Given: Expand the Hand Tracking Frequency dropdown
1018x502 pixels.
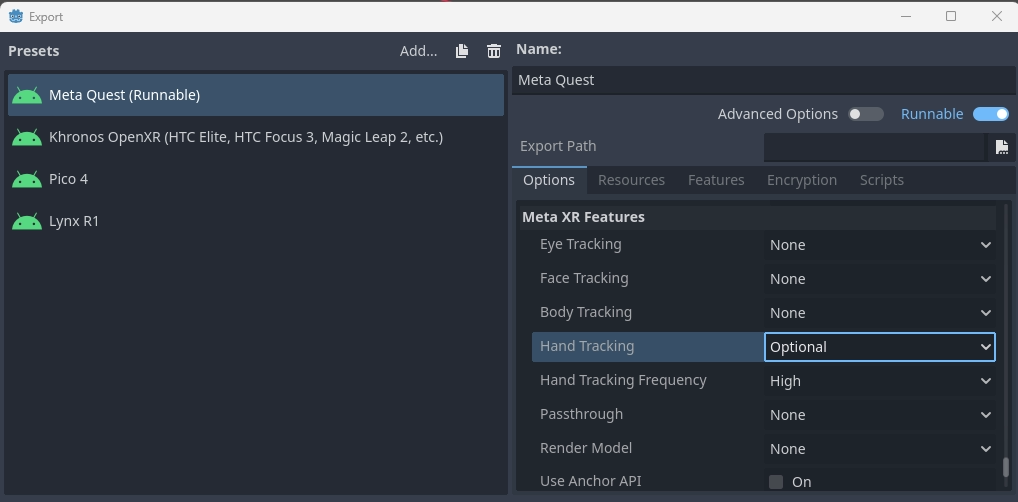Looking at the screenshot, I should click(x=879, y=381).
